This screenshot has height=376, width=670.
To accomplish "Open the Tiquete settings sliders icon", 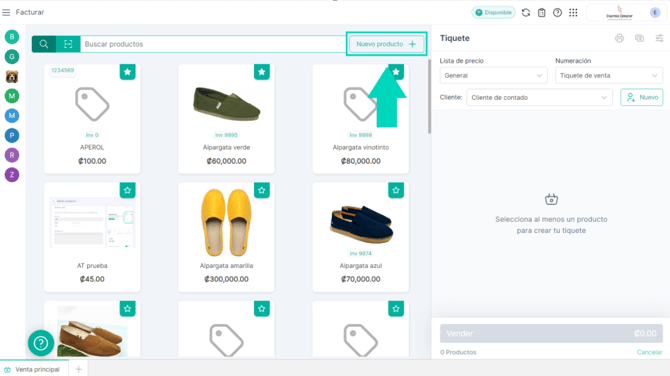I will (659, 38).
